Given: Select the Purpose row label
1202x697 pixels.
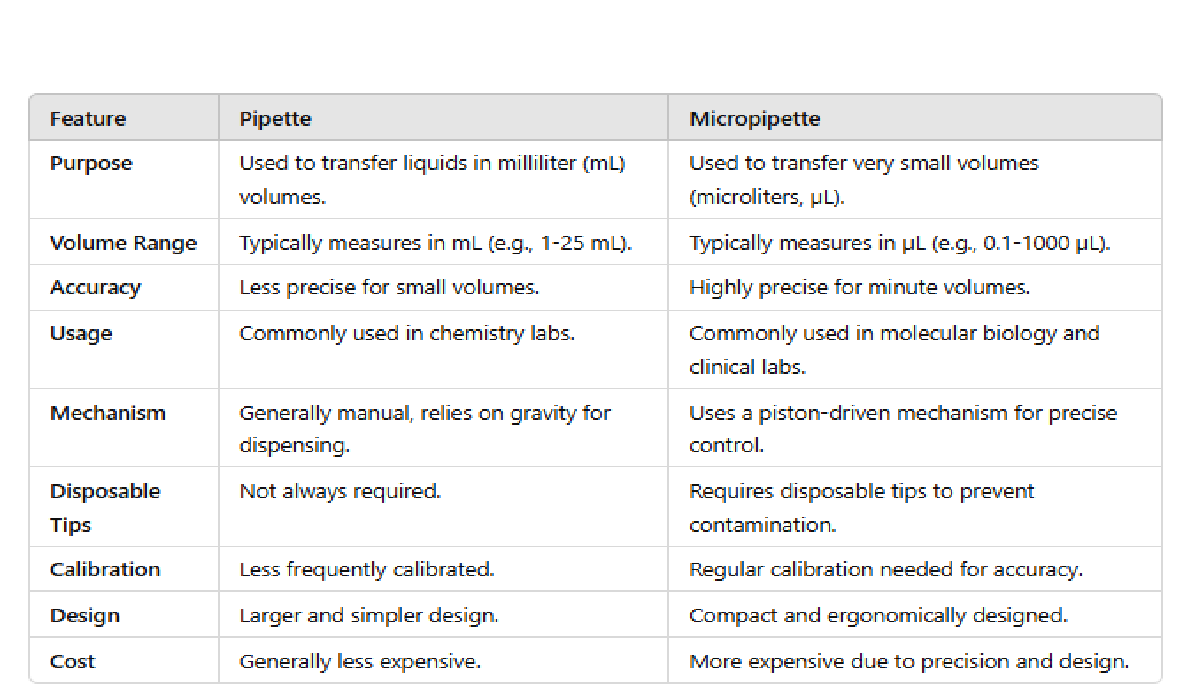Looking at the screenshot, I should 91,163.
